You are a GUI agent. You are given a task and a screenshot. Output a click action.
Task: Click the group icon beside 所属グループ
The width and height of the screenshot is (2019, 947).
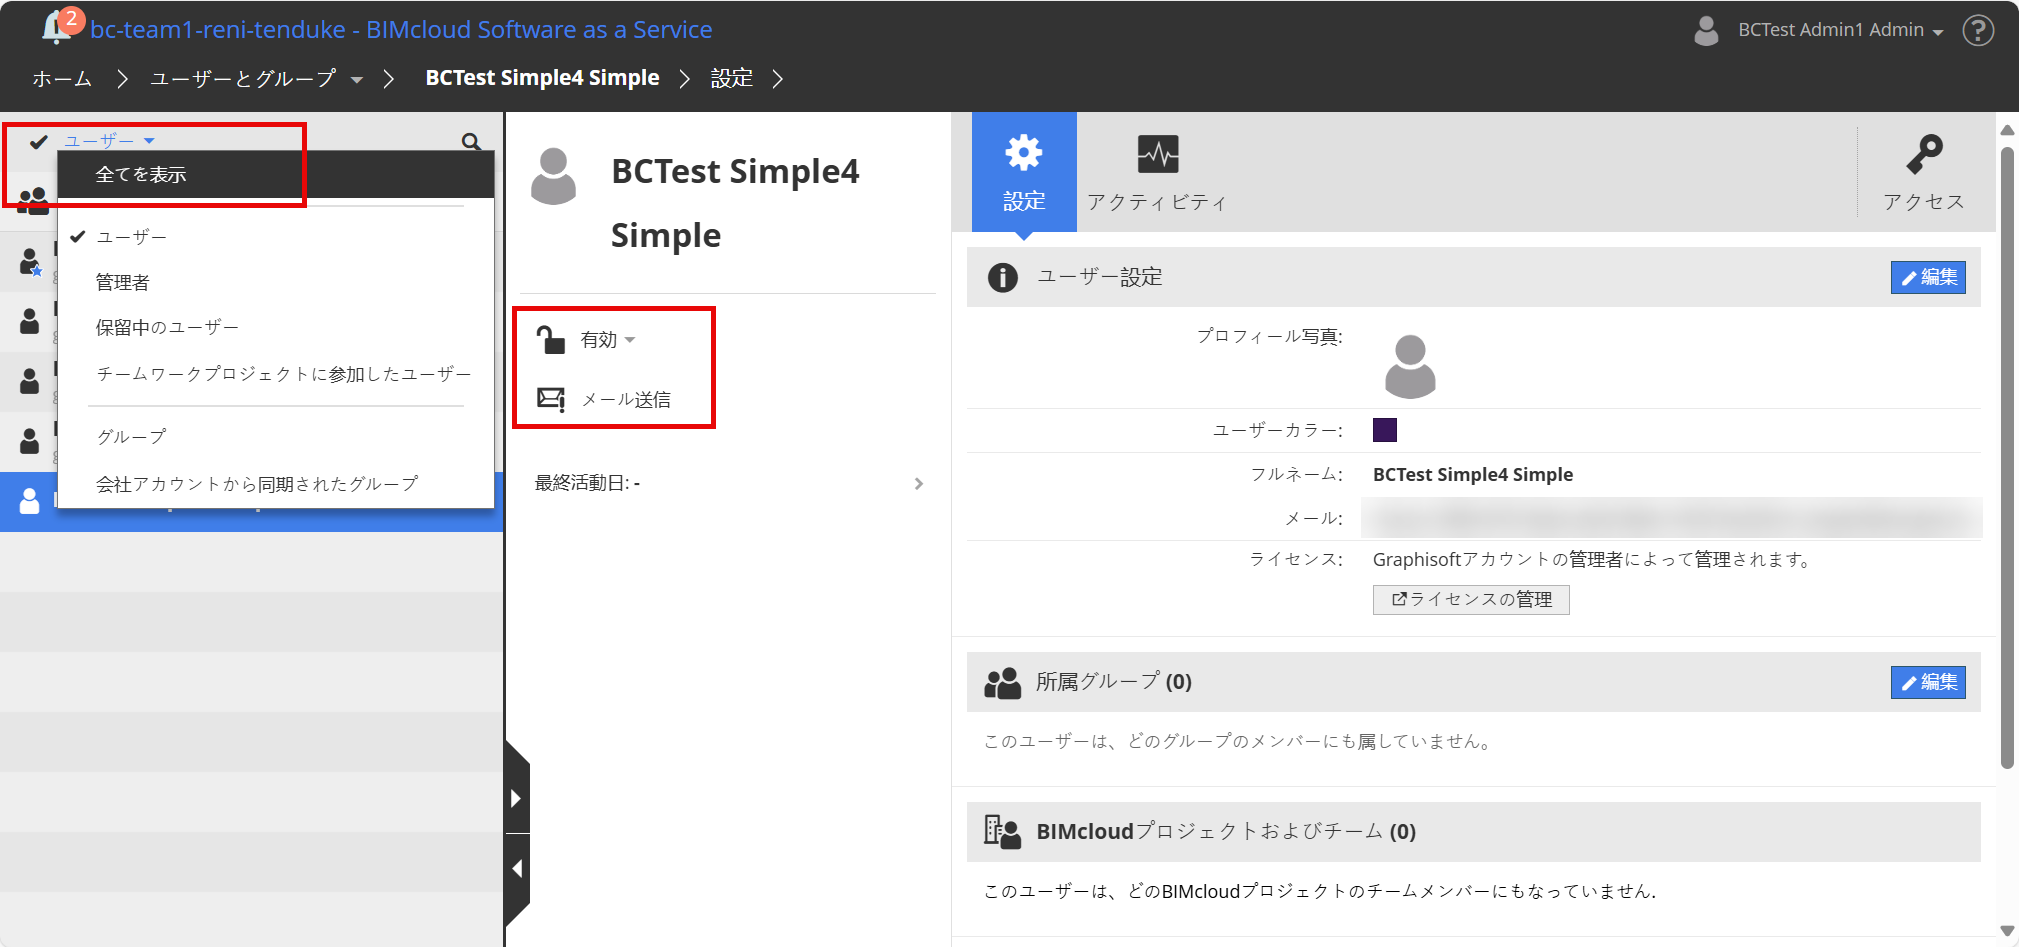coord(1002,682)
